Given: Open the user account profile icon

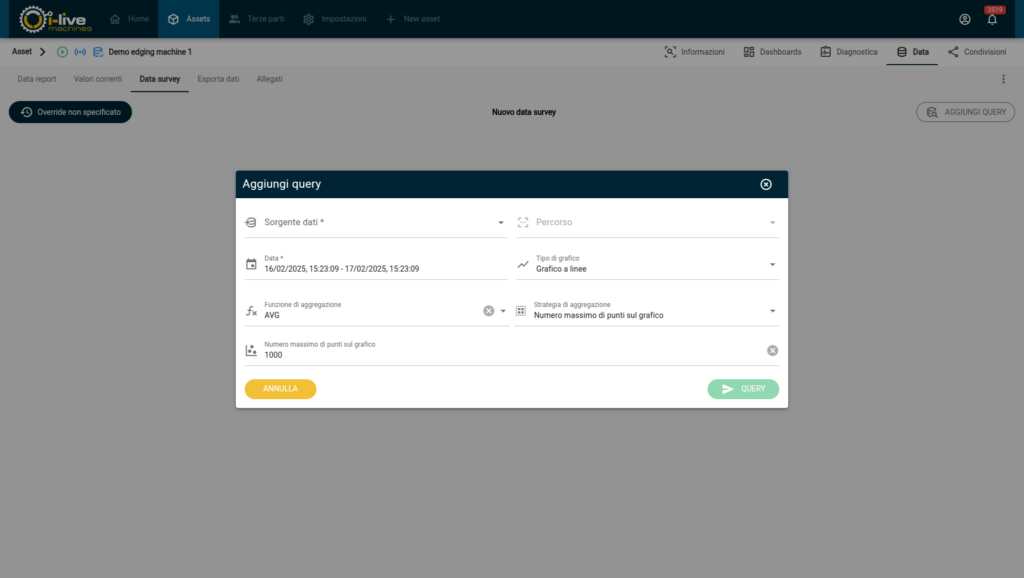Looking at the screenshot, I should point(964,19).
